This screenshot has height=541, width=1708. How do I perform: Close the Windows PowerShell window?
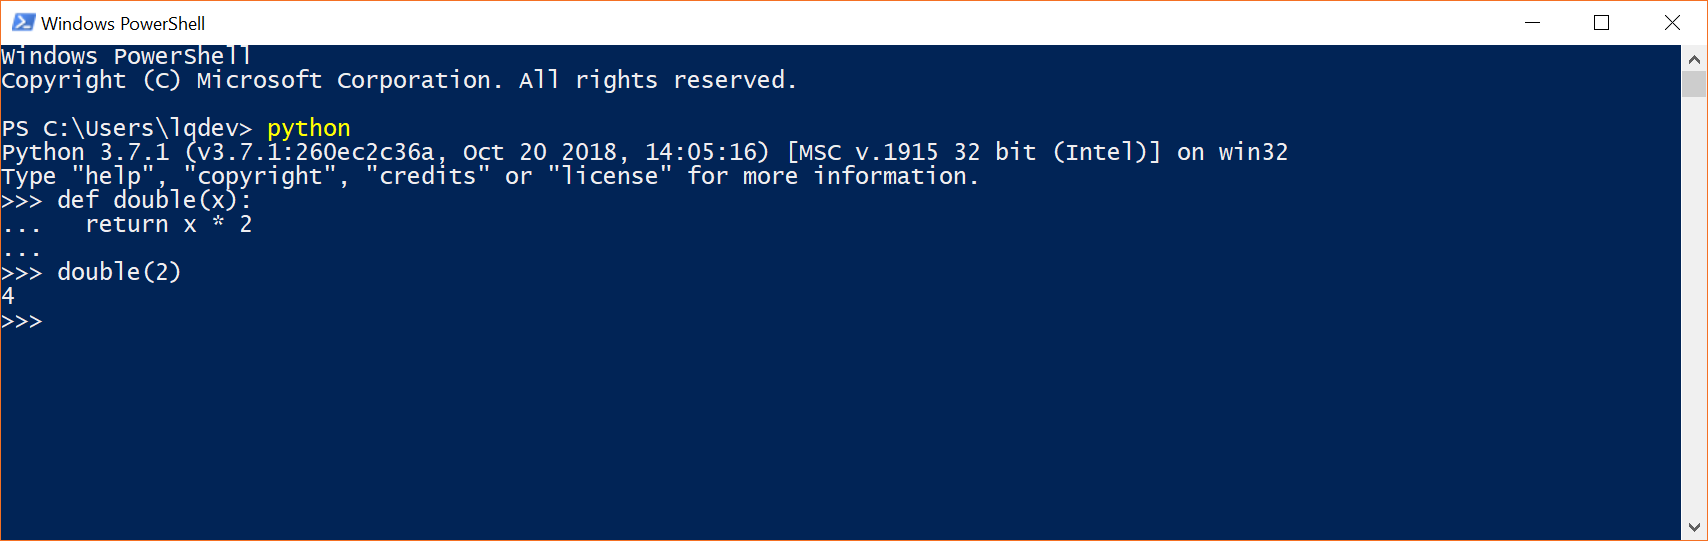(x=1672, y=23)
